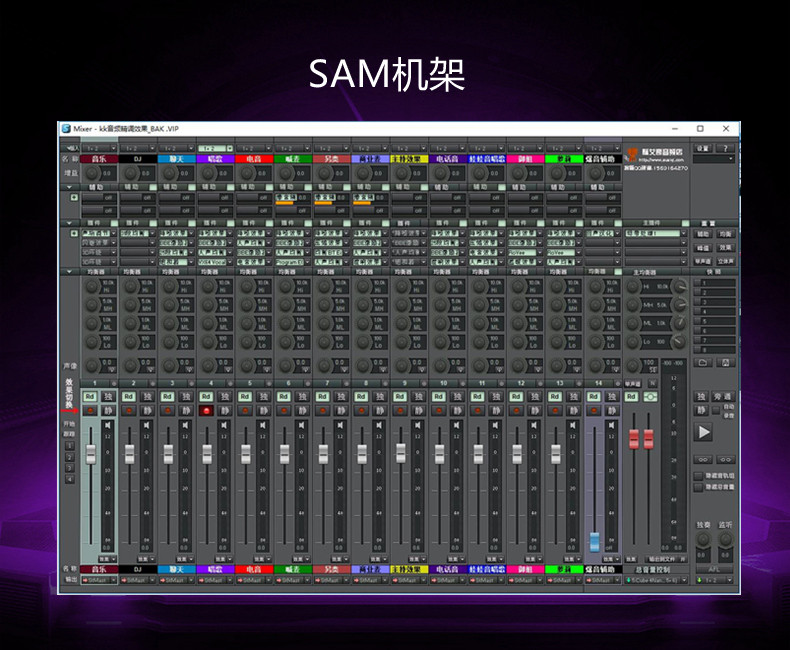The width and height of the screenshot is (790, 650).
Task: Open input 1+2 dropdown on 音乐 channel
Action: click(99, 148)
